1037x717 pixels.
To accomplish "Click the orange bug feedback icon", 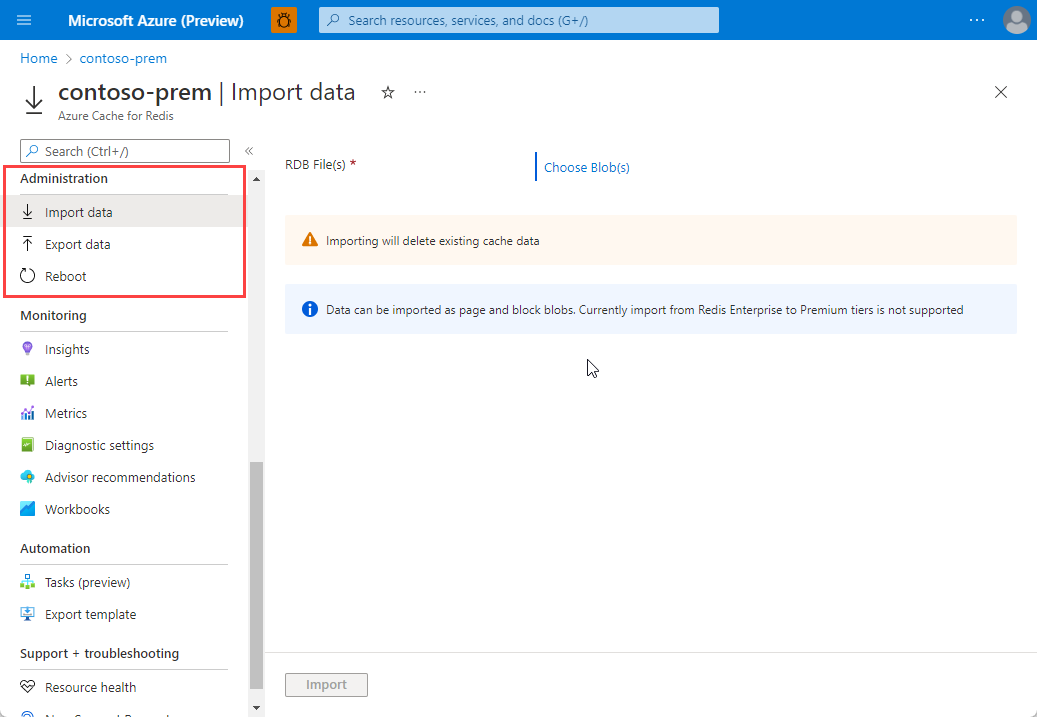I will (x=284, y=21).
